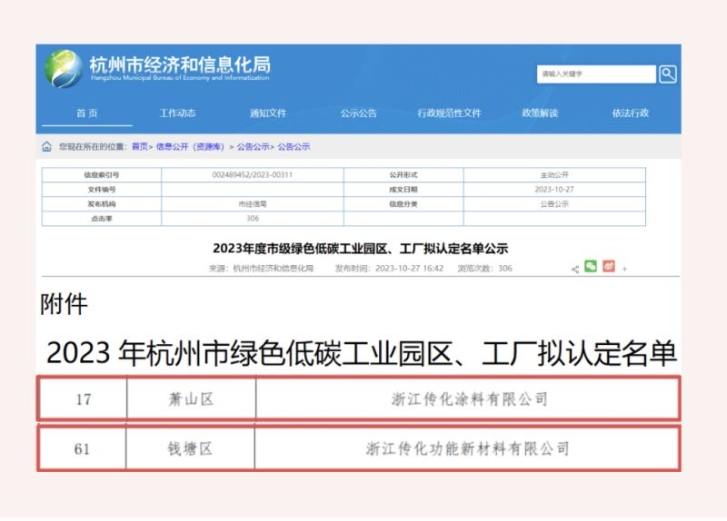Click the search magnifier icon

667,74
